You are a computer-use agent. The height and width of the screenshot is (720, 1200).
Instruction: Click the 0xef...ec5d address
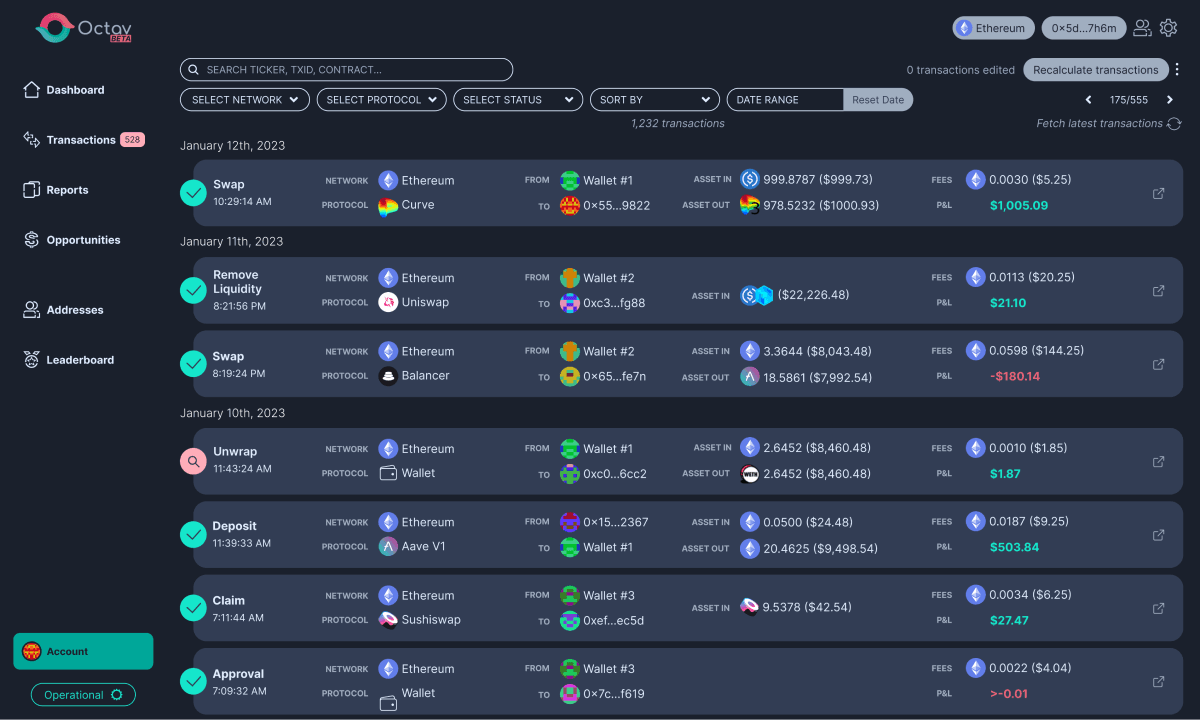[x=614, y=621]
